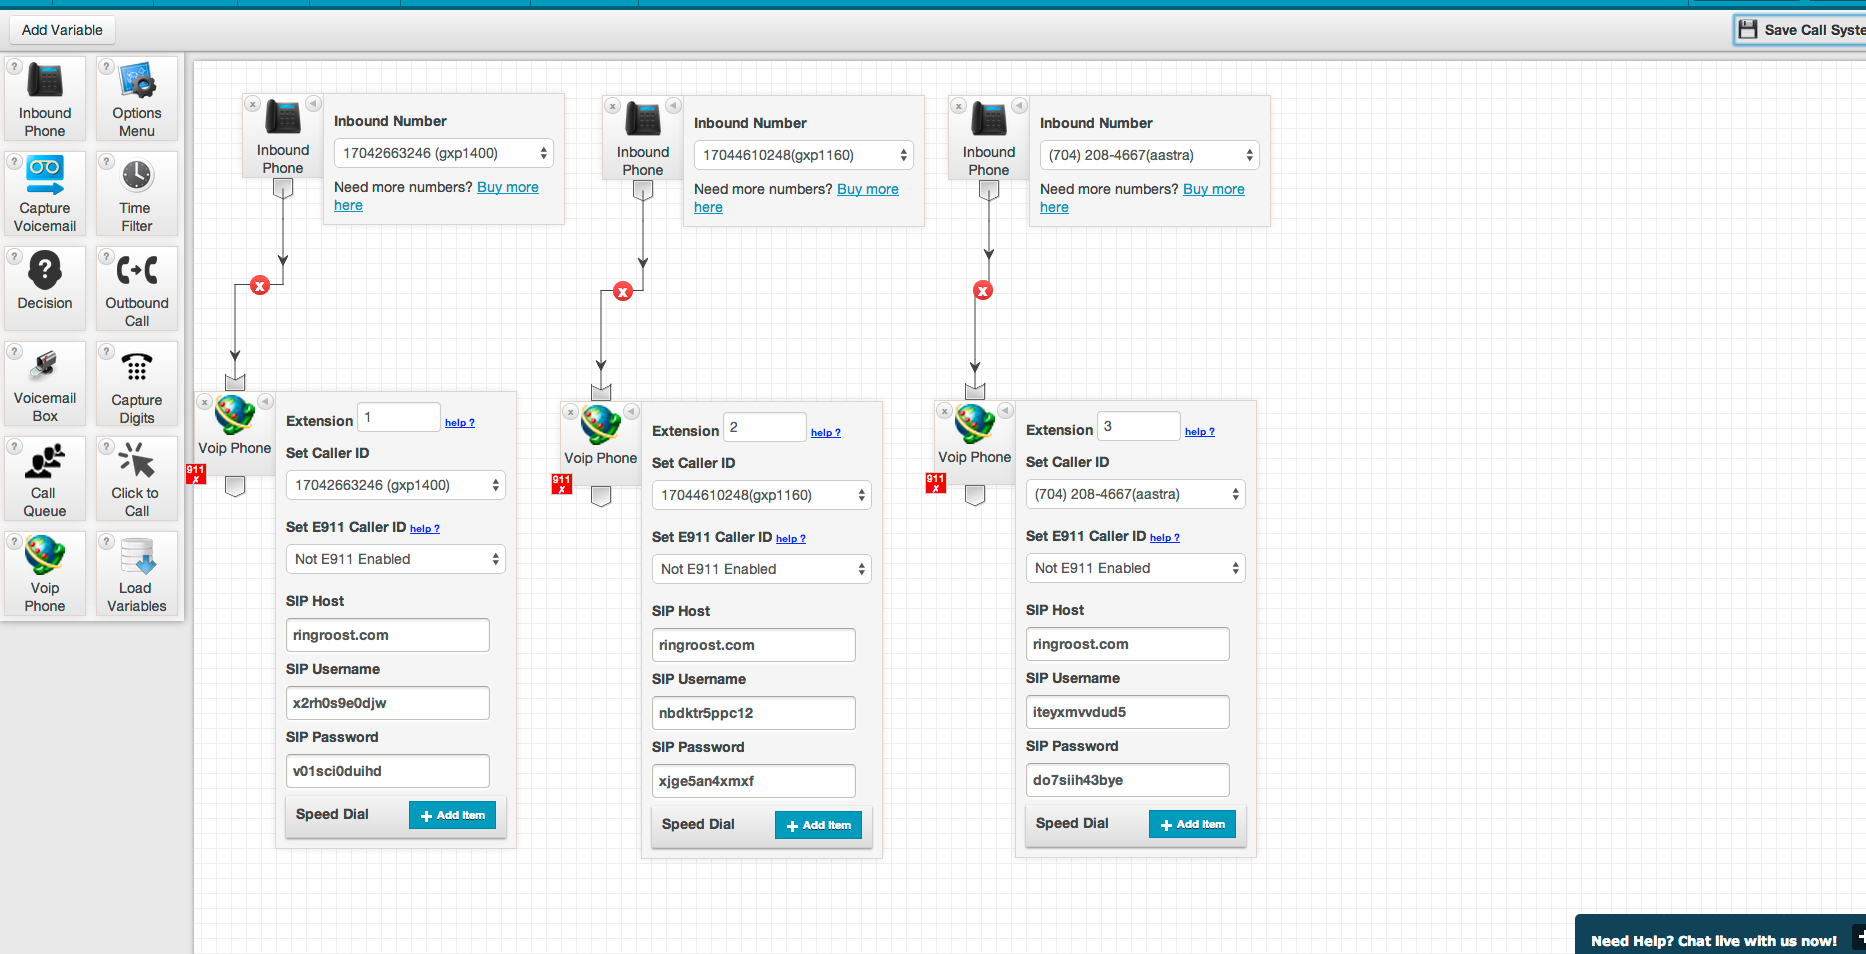Click the Extension field containing 2
This screenshot has width=1866, height=954.
pyautogui.click(x=765, y=427)
